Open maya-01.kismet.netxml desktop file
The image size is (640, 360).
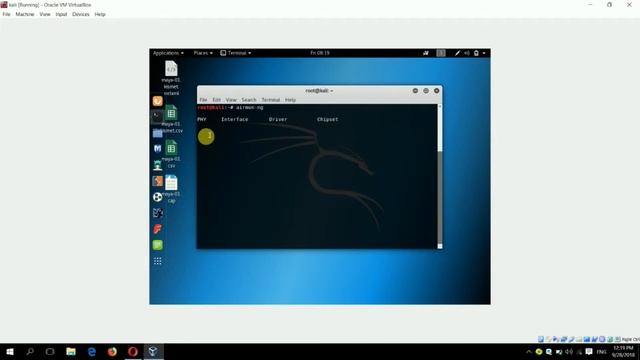click(x=171, y=78)
